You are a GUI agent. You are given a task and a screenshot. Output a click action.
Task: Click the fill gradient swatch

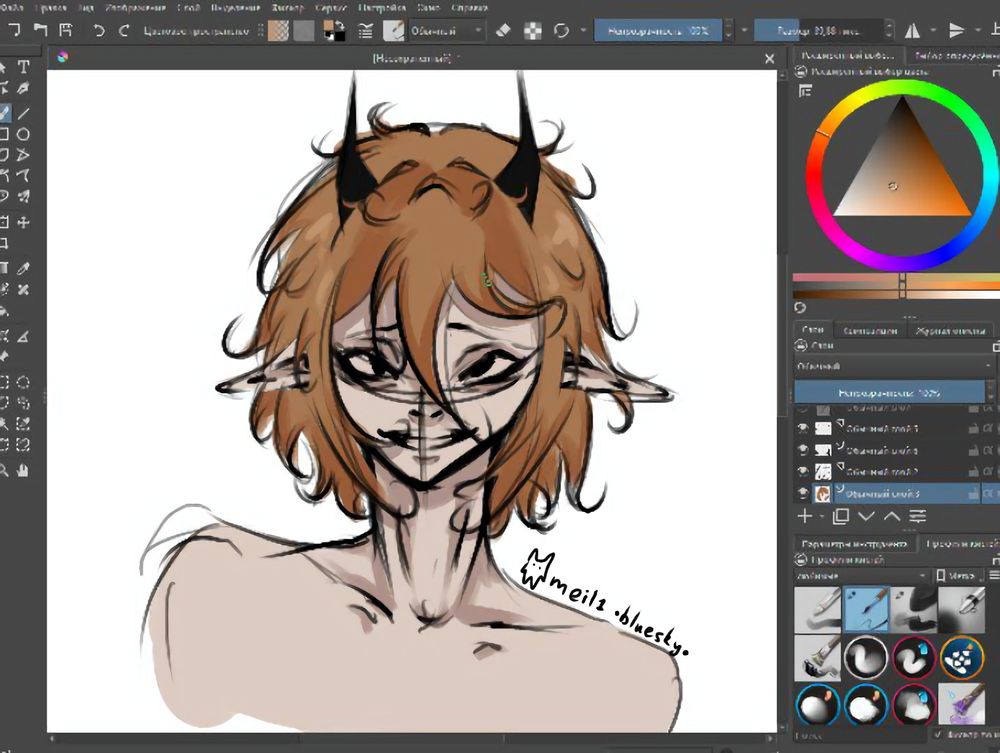pos(278,30)
